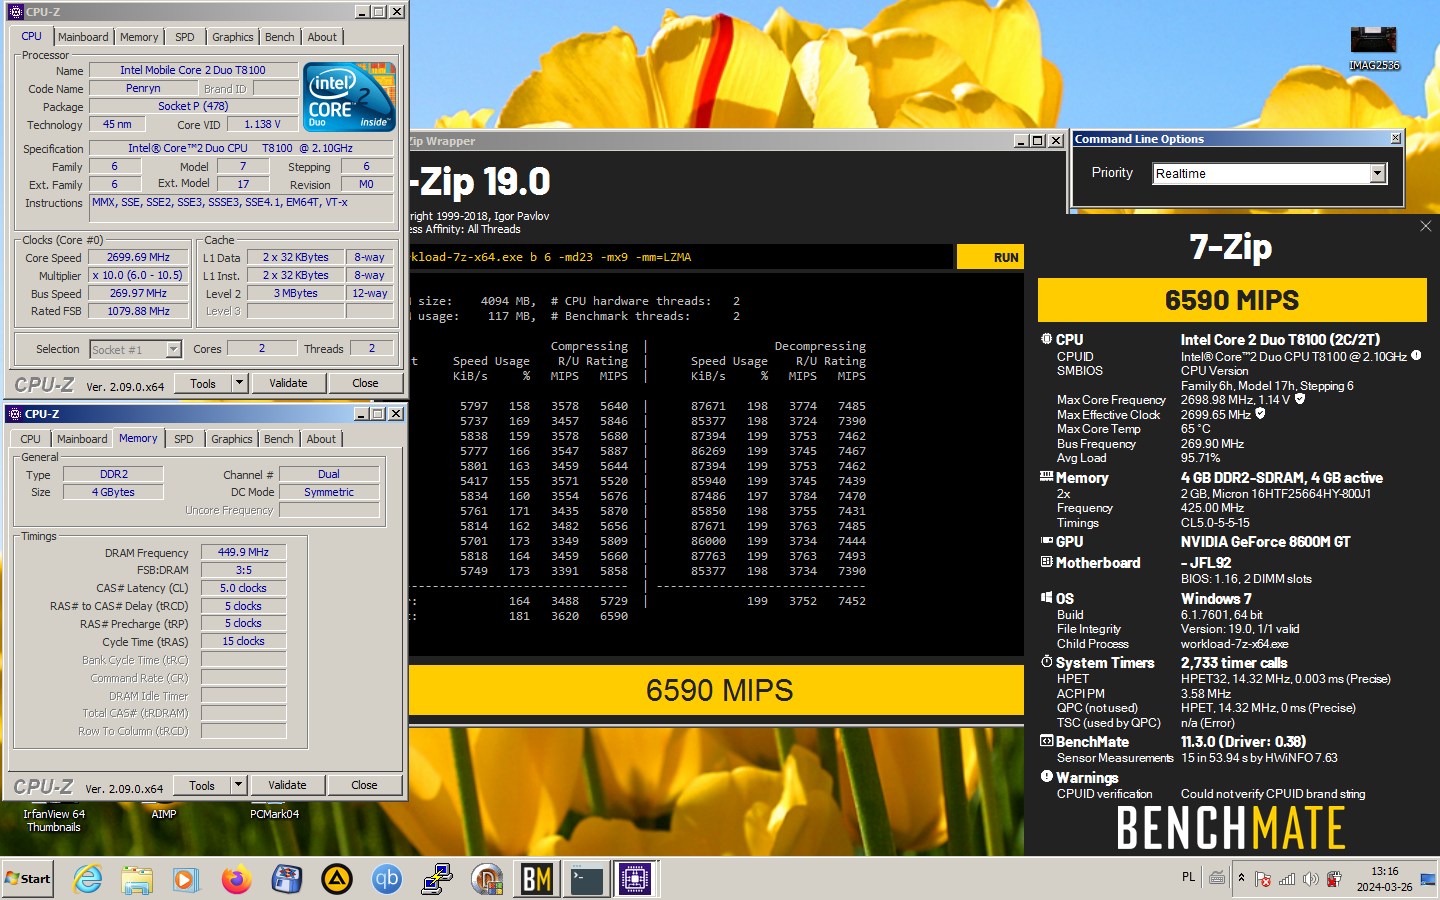Click the PCMark04 desktop icon label
The image size is (1440, 900).
[275, 814]
